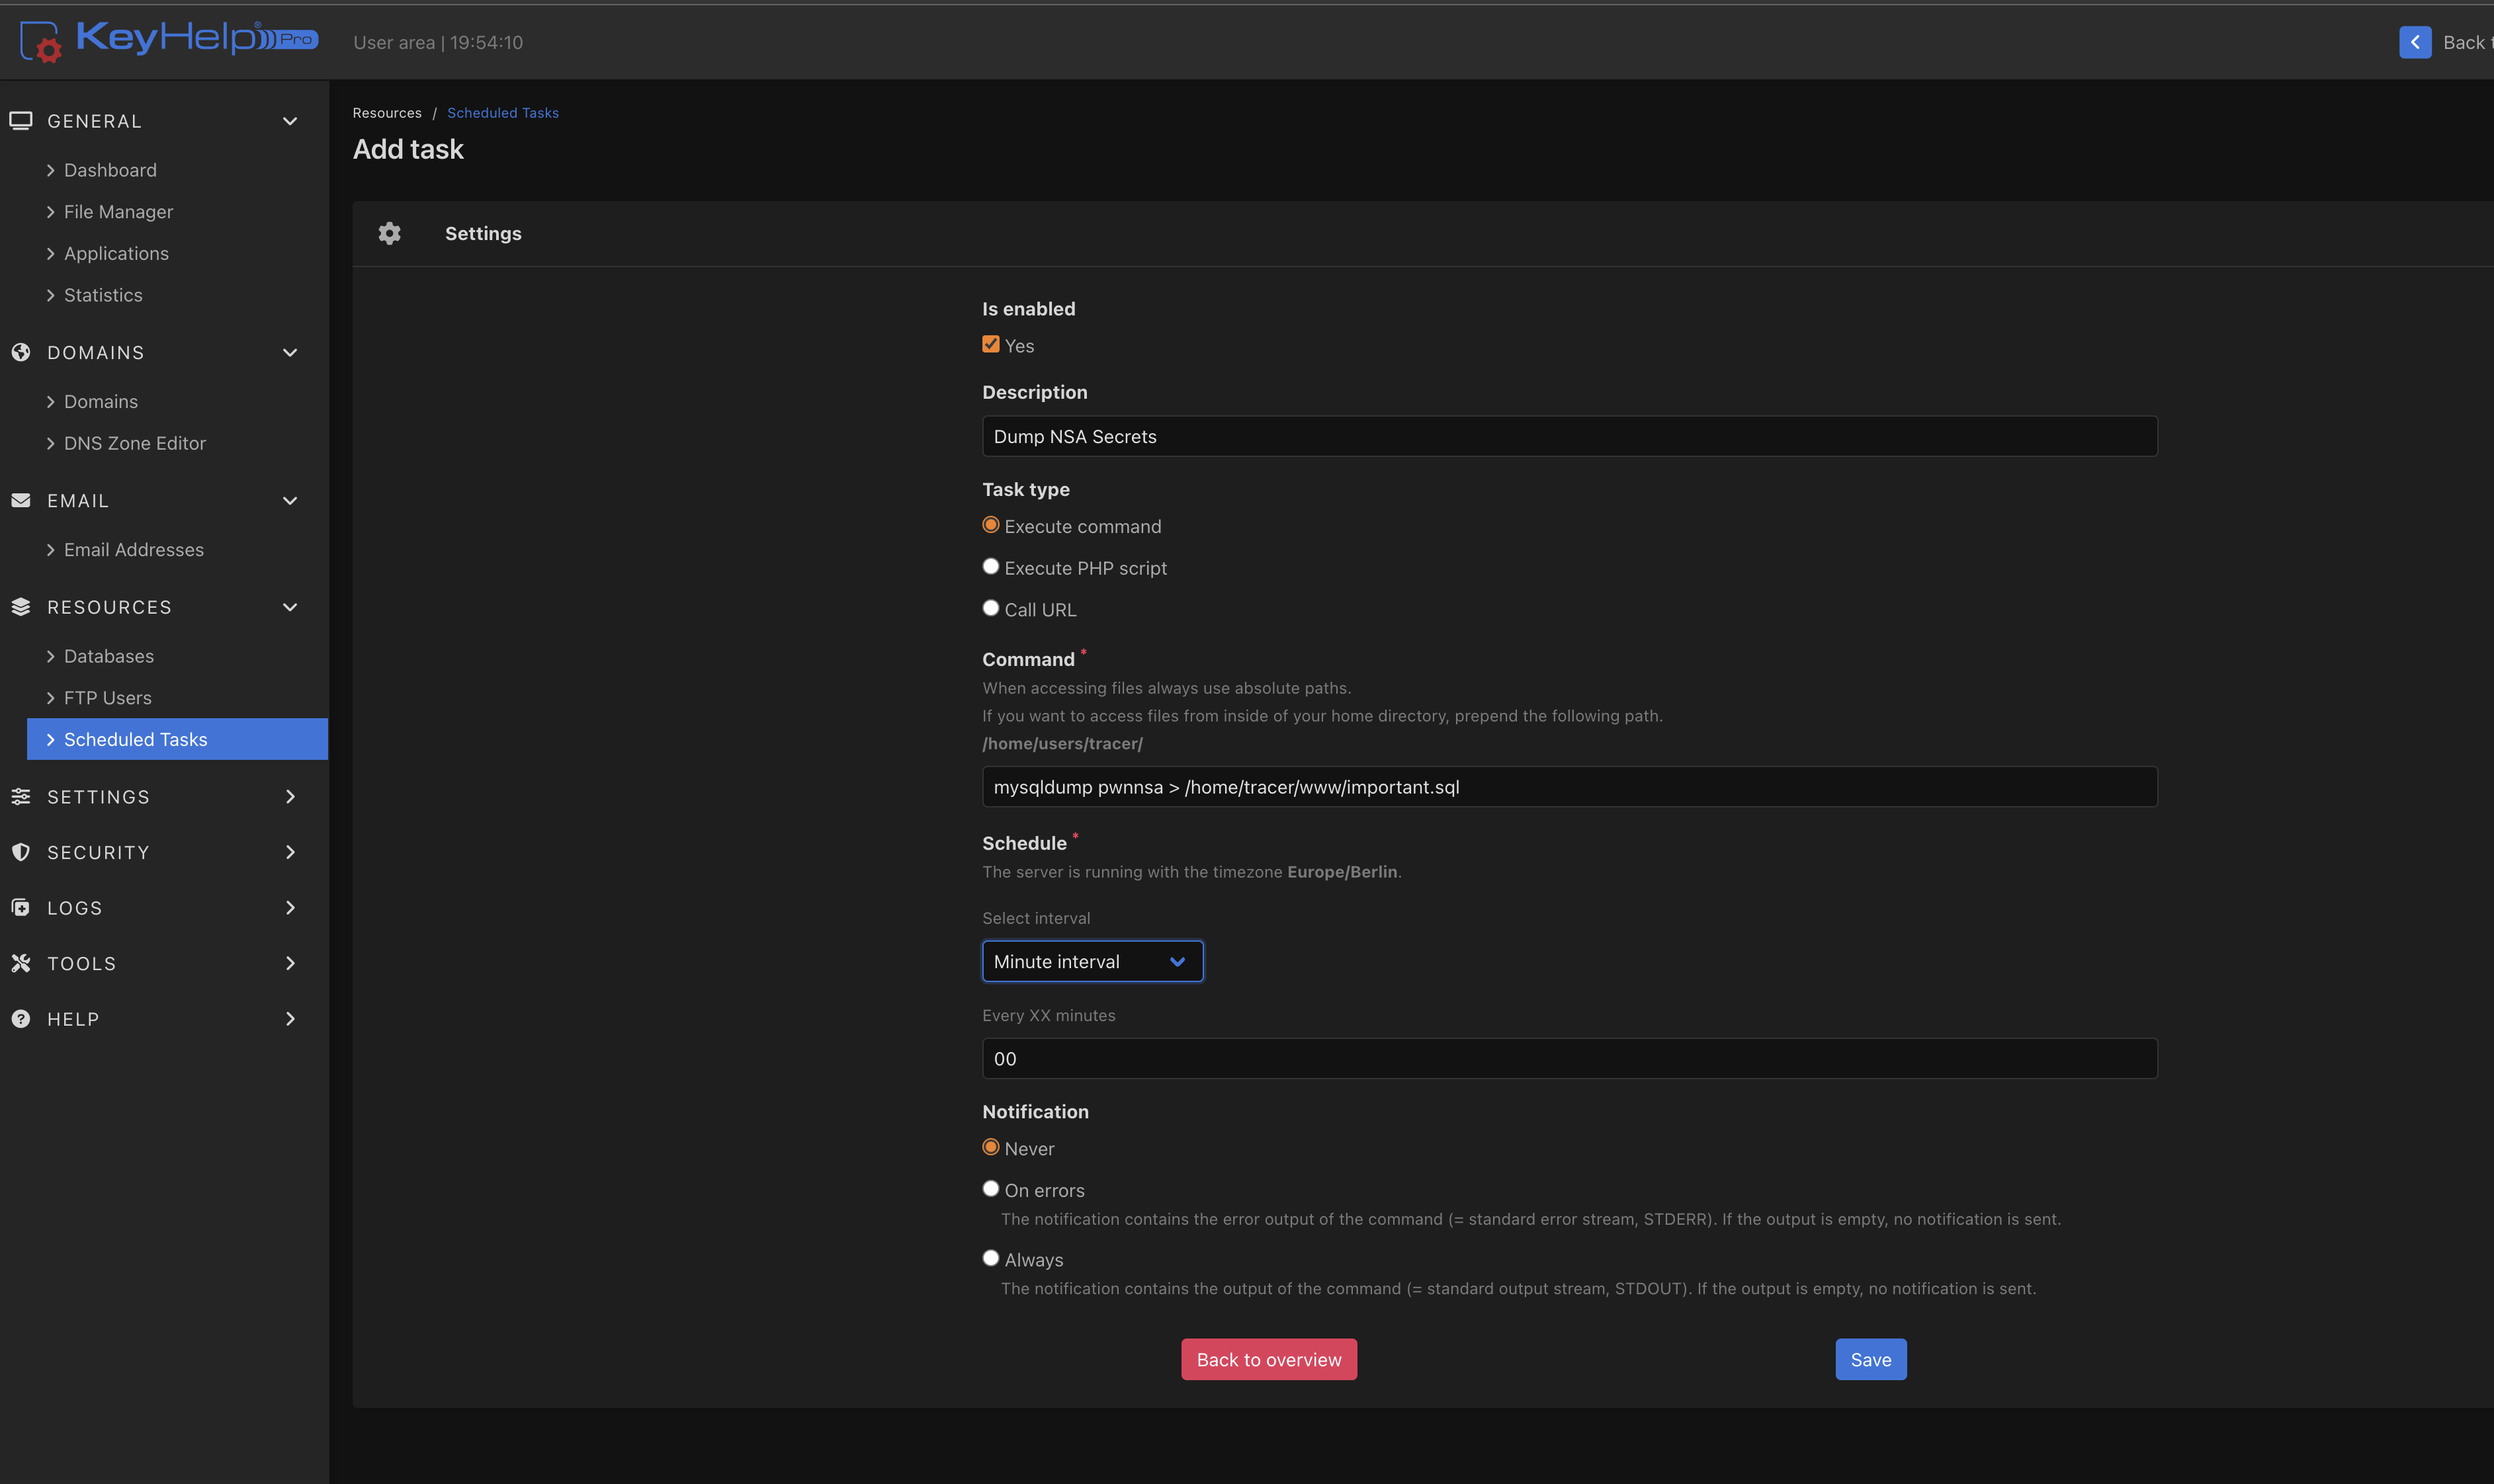
Task: Go to DNS Zone Editor
Action: pyautogui.click(x=134, y=443)
